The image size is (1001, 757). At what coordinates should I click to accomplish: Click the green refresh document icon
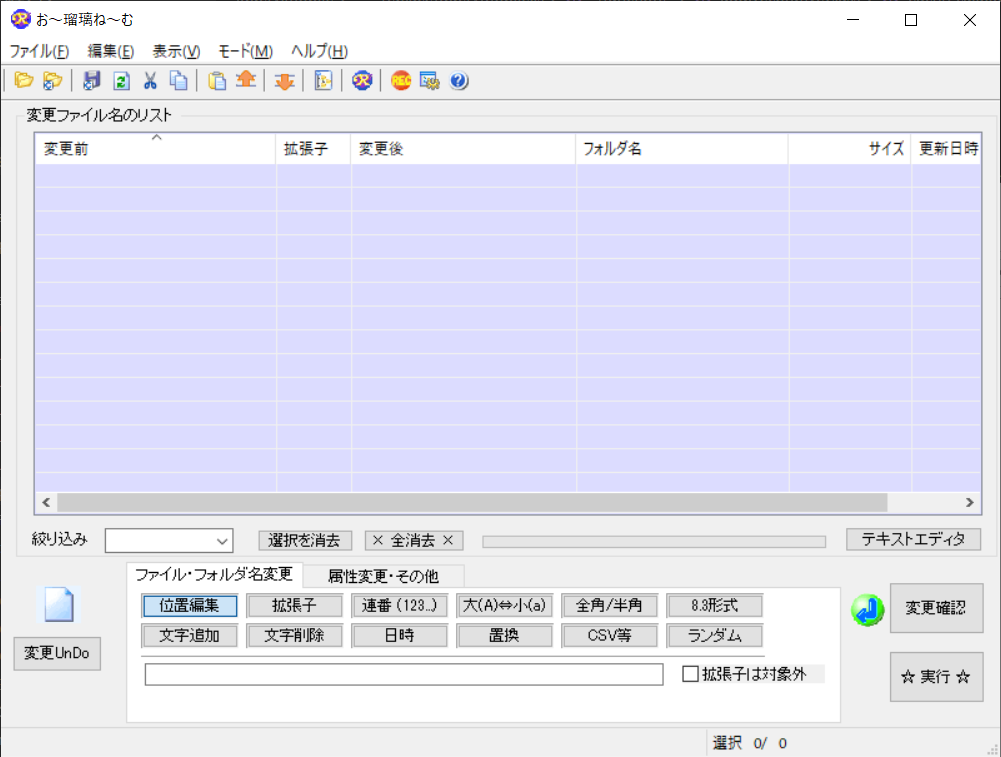coord(121,80)
